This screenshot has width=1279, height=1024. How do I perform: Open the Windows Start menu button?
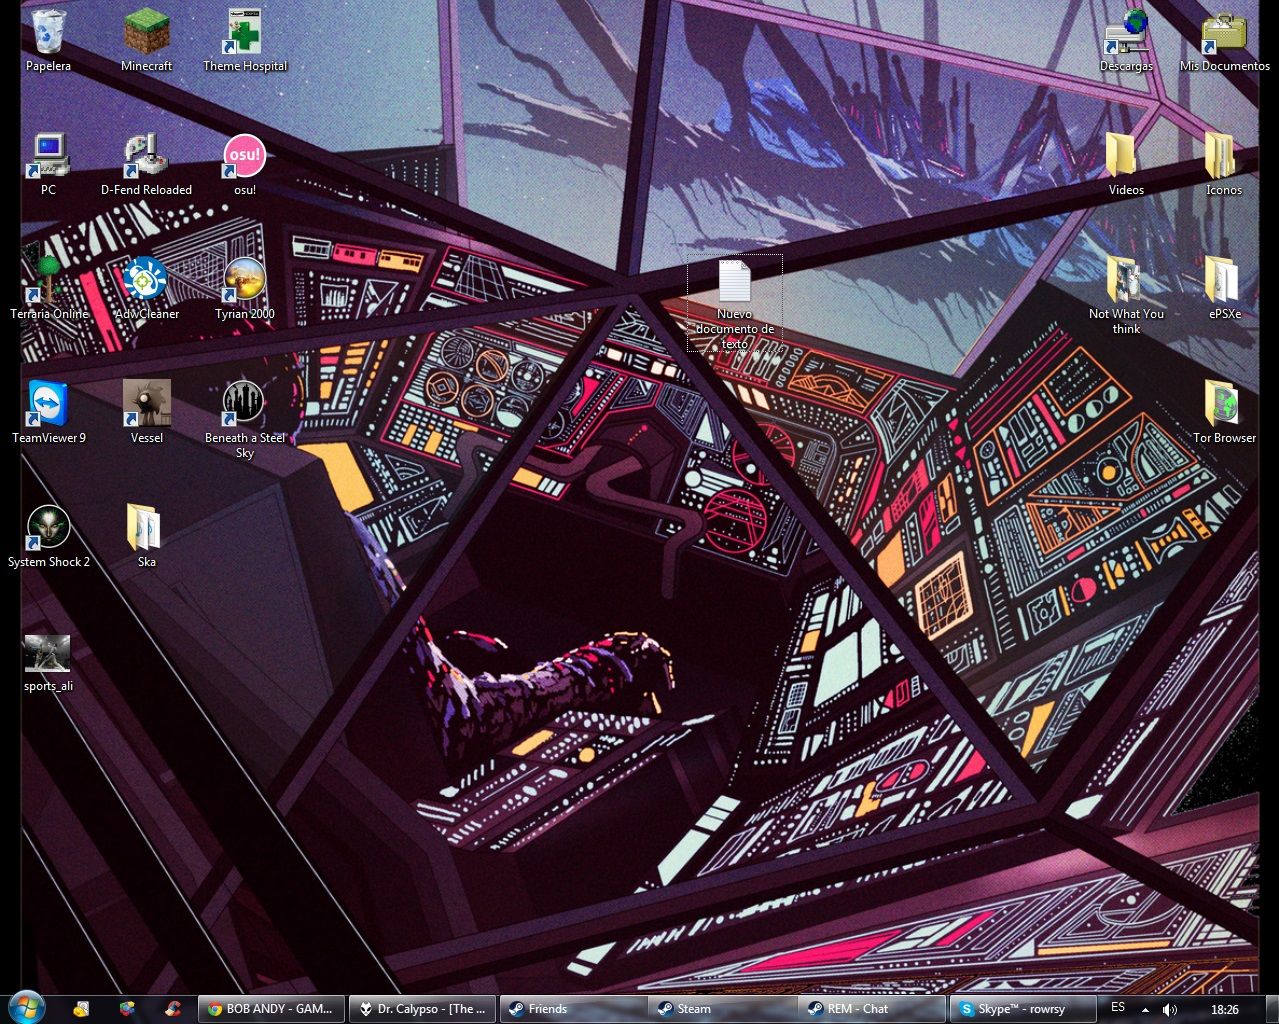point(25,1007)
